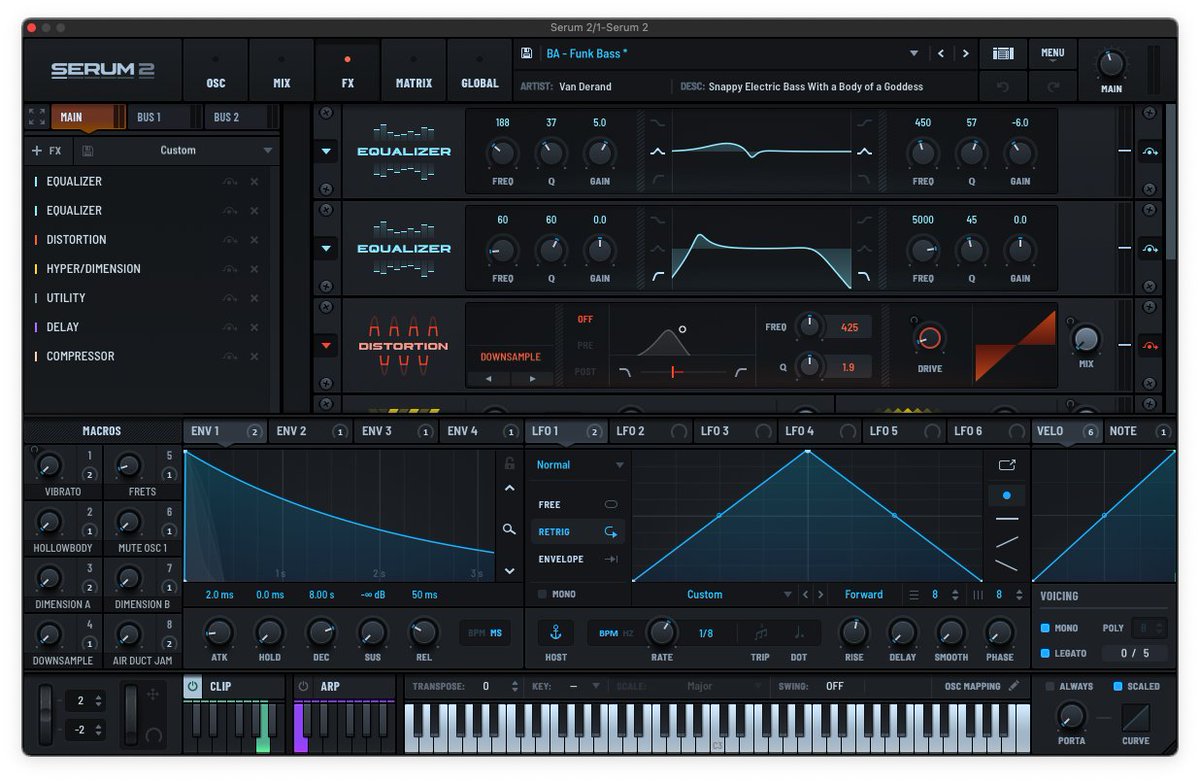Toggle the LEGATO checkbox

pos(1045,653)
